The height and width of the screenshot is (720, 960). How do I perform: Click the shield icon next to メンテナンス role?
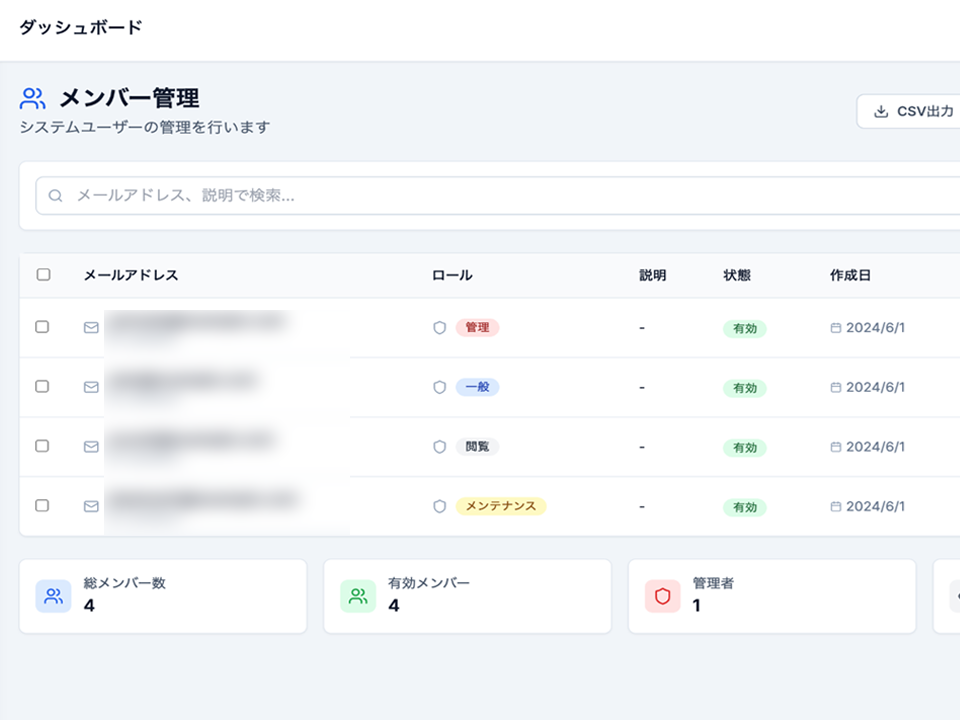(439, 507)
